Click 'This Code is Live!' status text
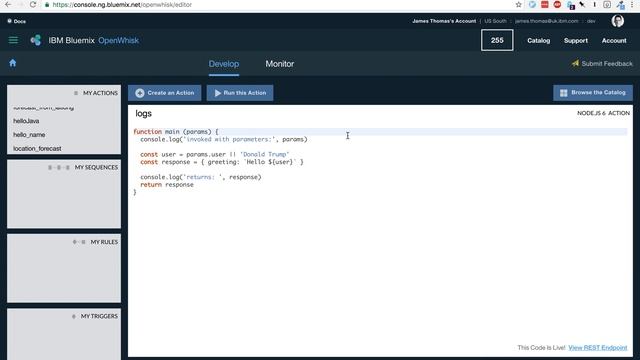Image resolution: width=640 pixels, height=360 pixels. 541,348
